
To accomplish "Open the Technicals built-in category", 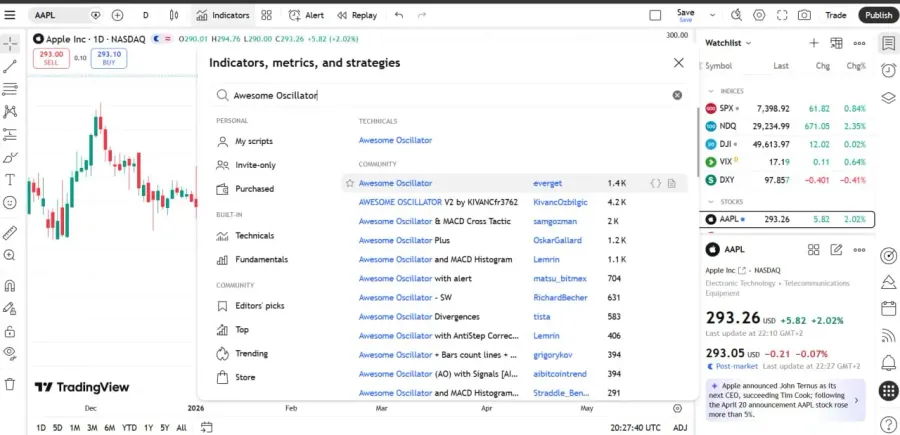I will (254, 236).
